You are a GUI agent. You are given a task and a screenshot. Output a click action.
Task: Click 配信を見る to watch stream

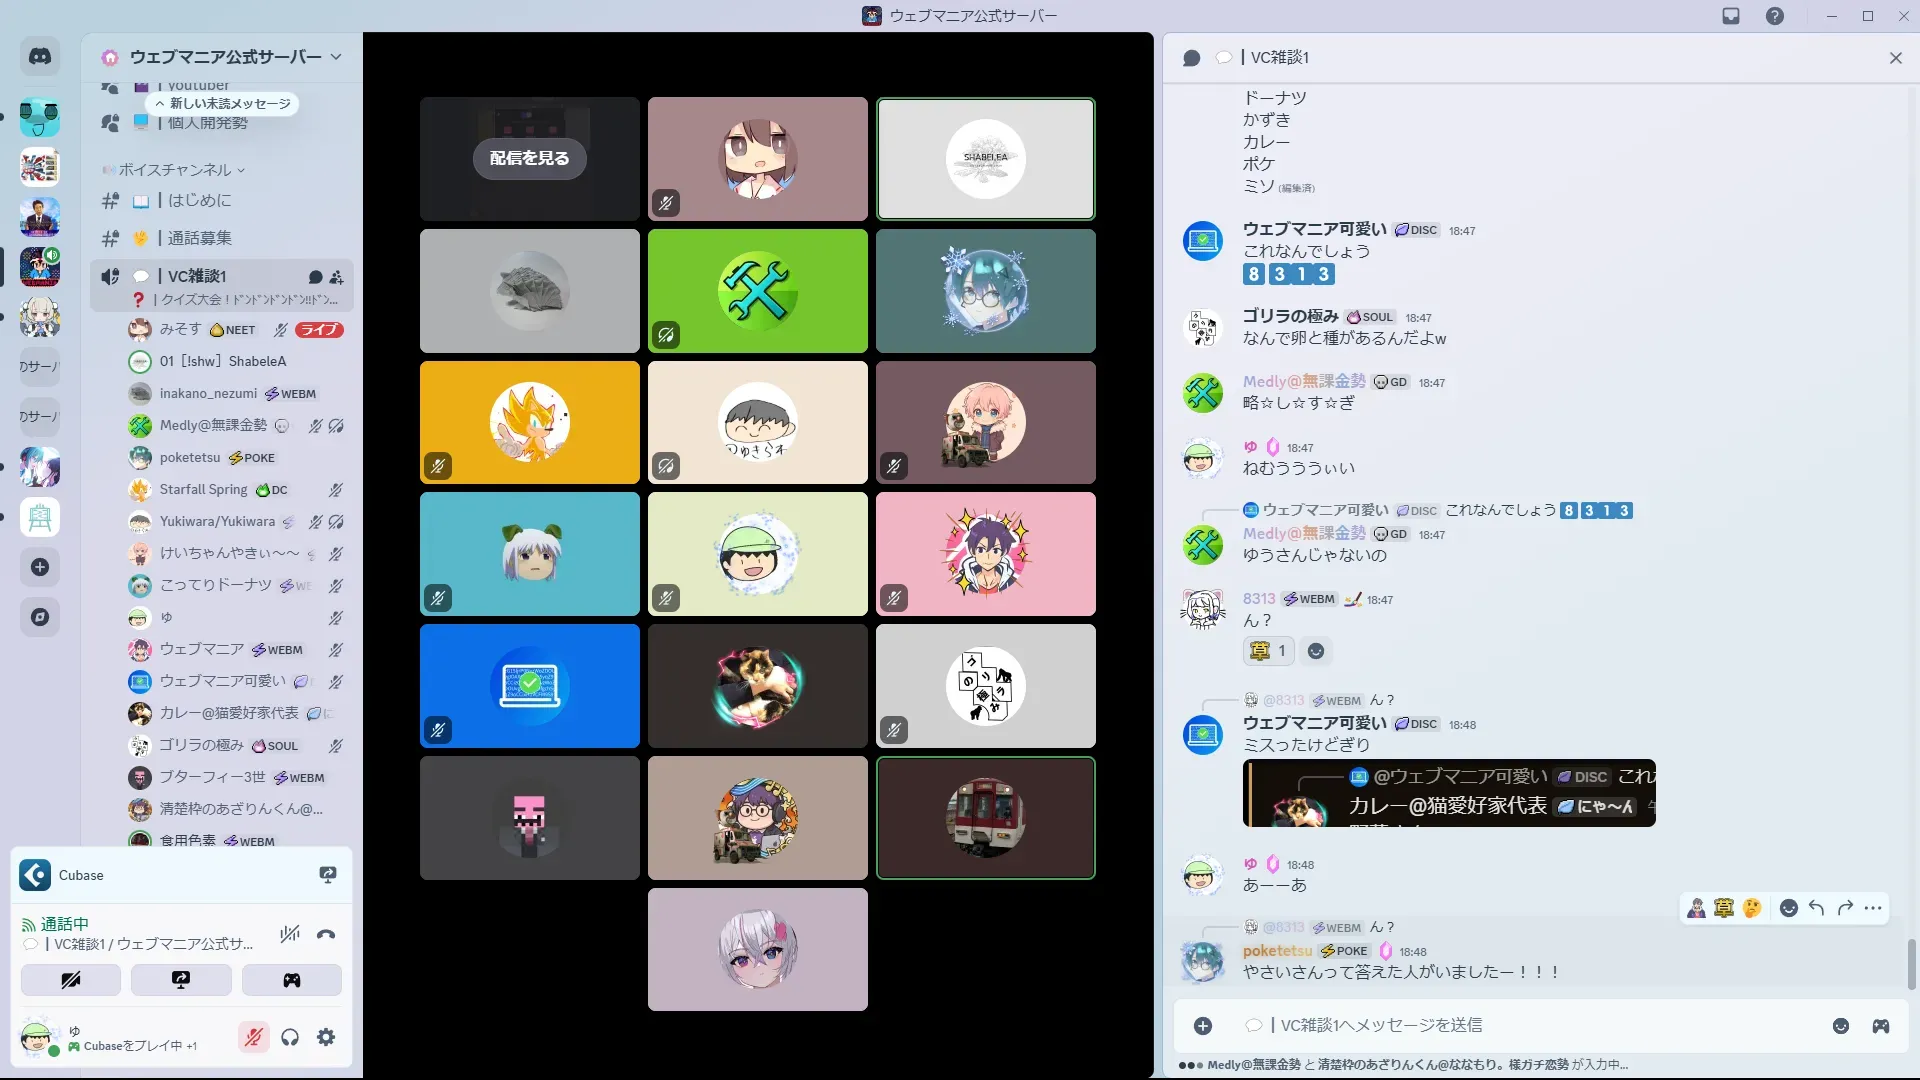pos(529,158)
